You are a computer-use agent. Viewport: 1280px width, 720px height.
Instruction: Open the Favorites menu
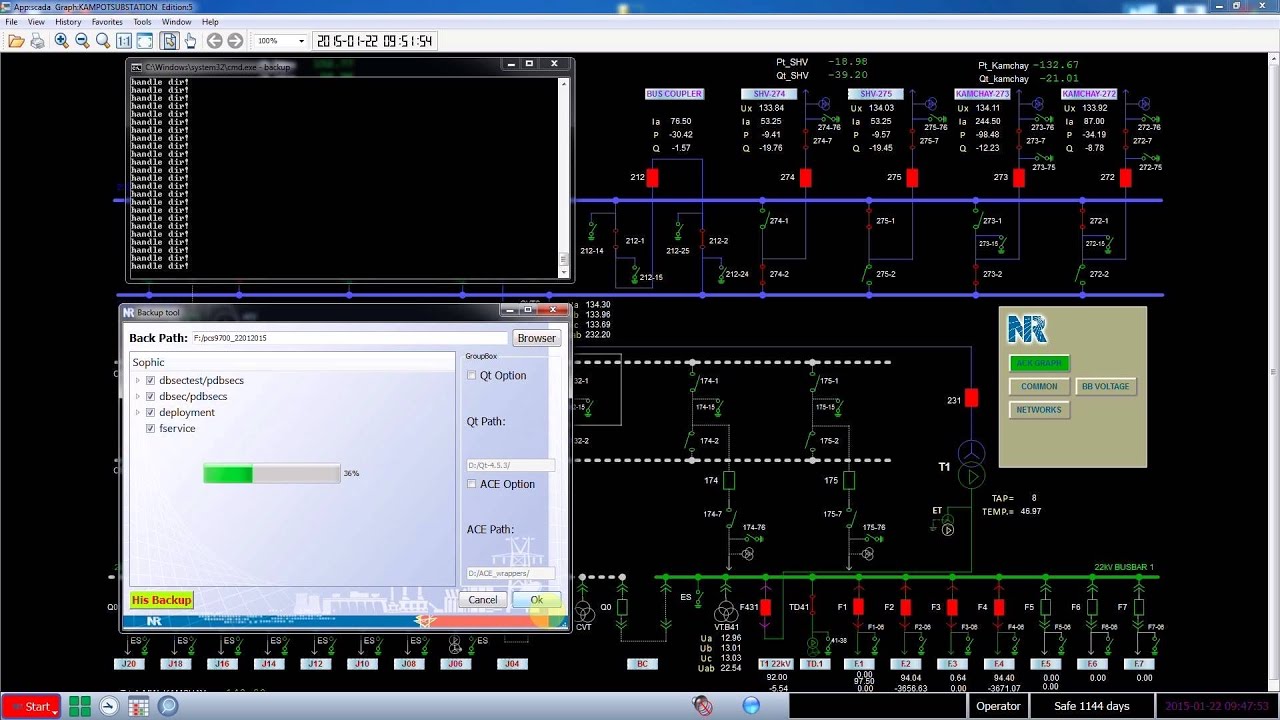[x=107, y=22]
